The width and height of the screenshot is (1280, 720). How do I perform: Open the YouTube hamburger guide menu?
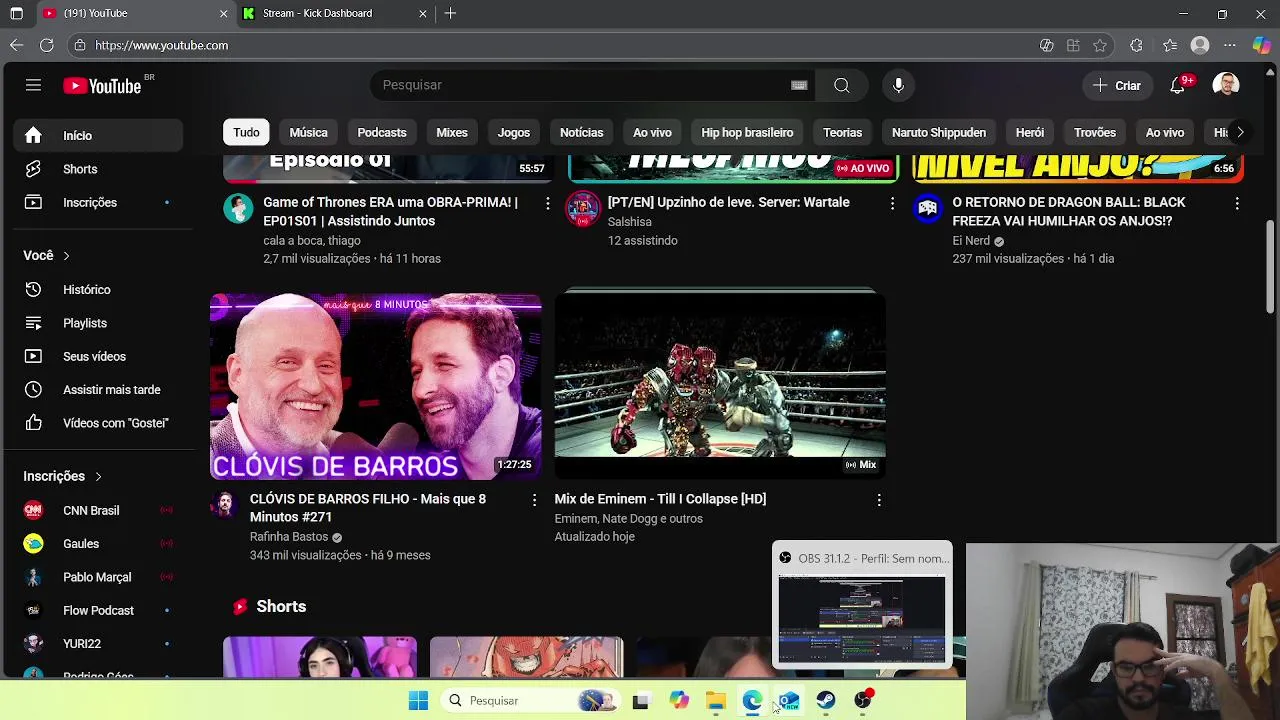tap(33, 85)
